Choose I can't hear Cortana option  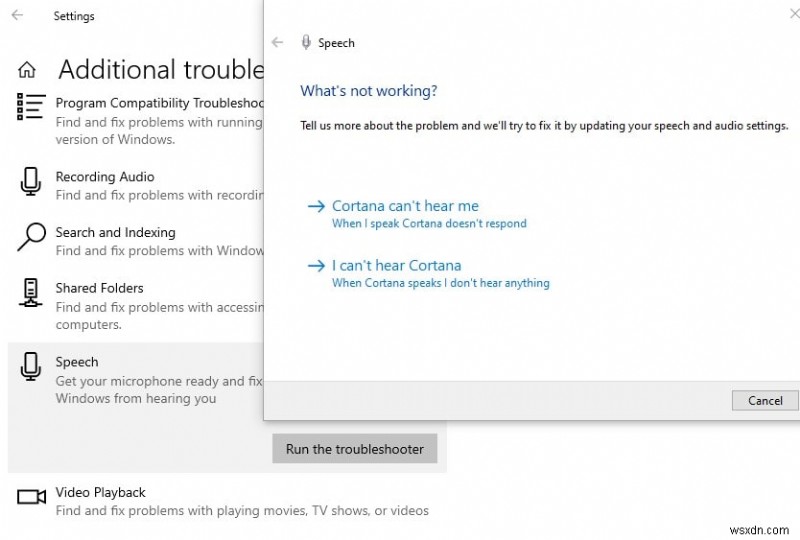click(x=396, y=266)
